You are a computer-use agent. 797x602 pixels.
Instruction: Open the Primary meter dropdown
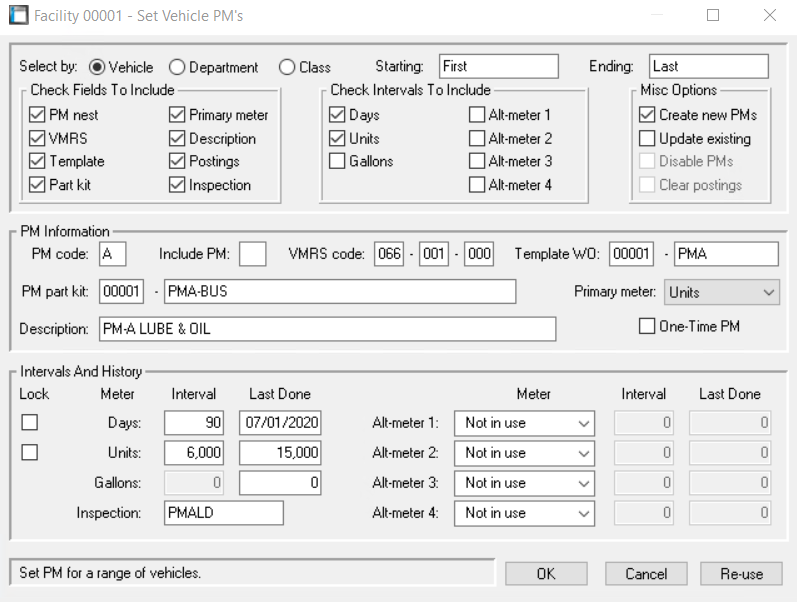(721, 292)
